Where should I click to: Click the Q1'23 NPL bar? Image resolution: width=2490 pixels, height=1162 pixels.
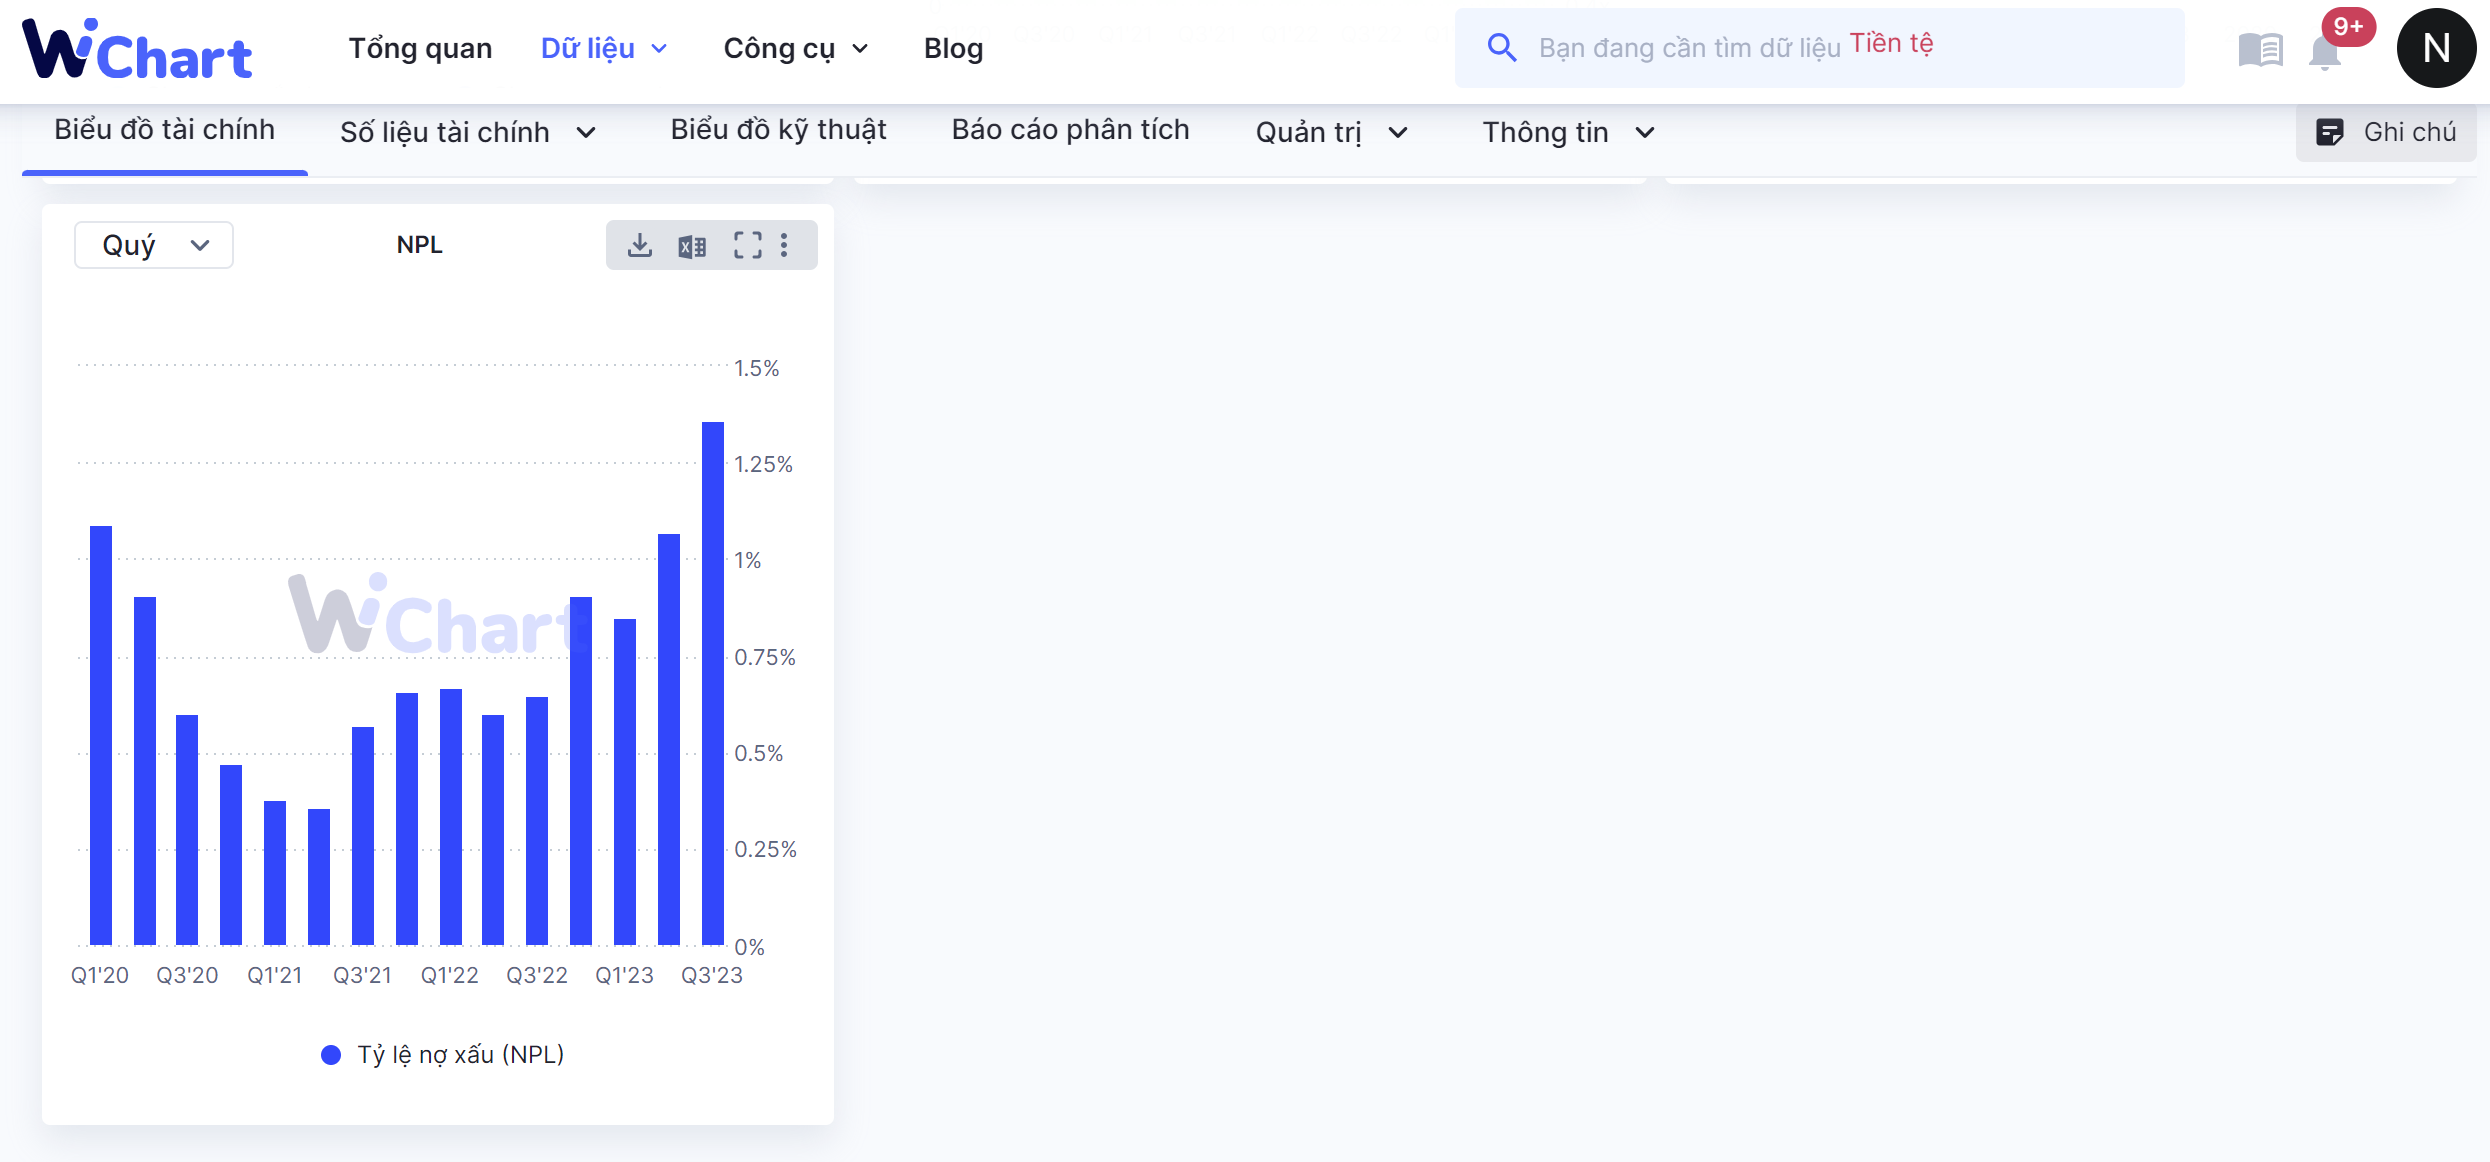[x=625, y=781]
